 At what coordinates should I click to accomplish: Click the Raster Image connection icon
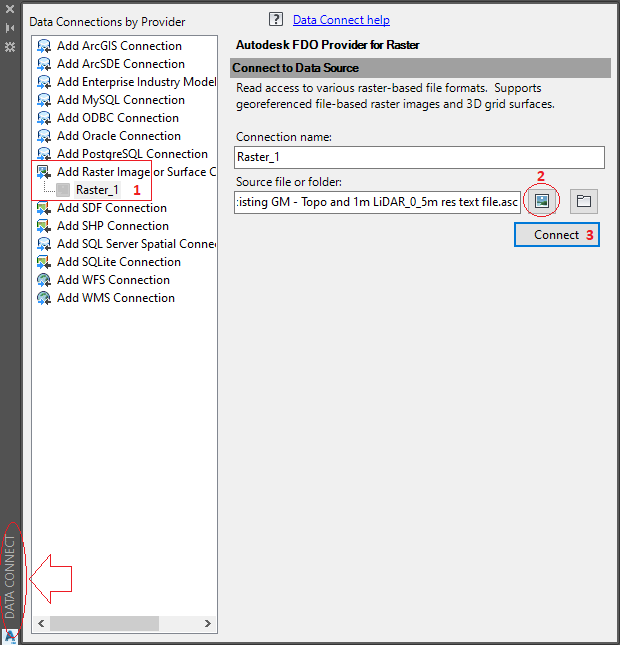coord(44,172)
